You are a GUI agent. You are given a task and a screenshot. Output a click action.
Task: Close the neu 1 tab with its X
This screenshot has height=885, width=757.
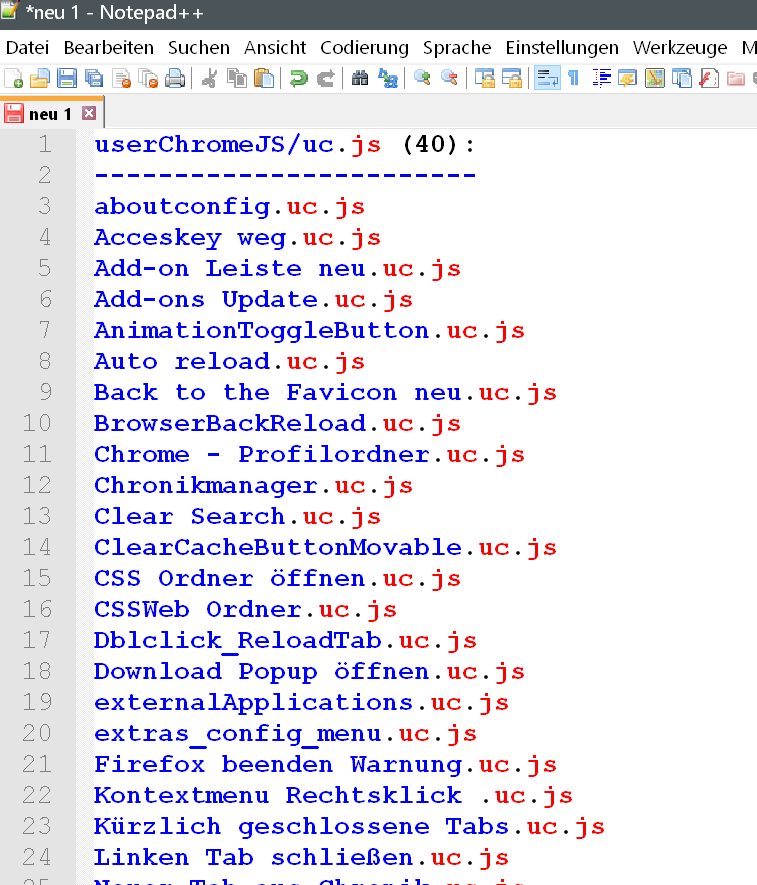click(89, 113)
